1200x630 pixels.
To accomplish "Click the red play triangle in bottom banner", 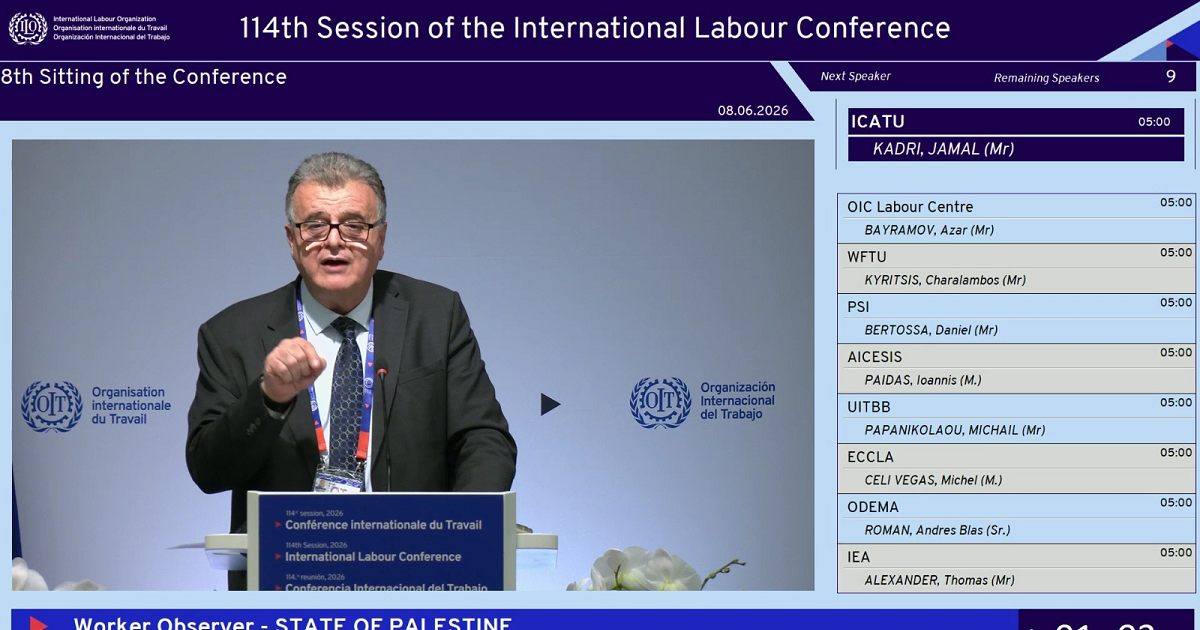I will pos(38,624).
